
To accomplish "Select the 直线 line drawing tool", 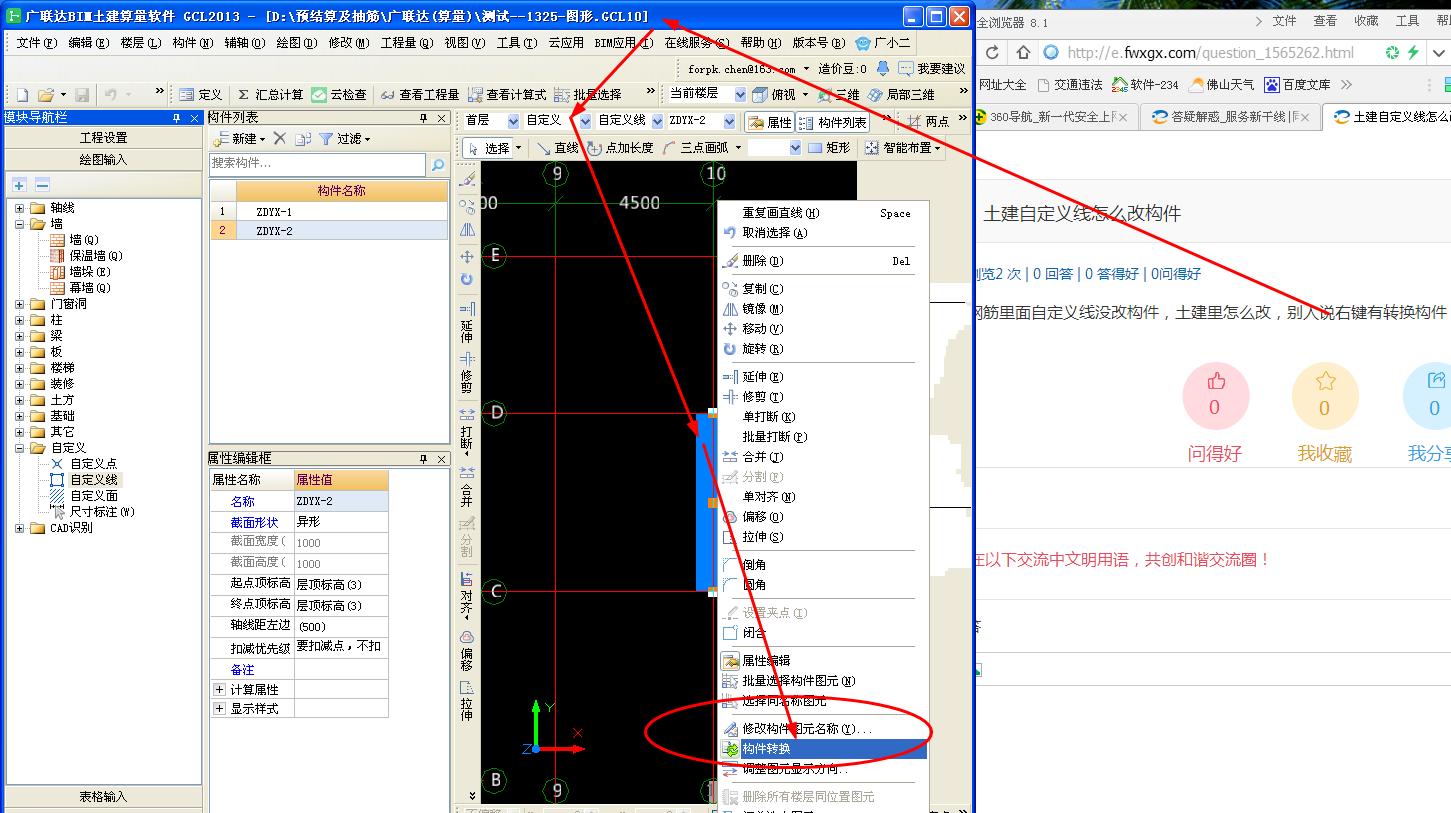I will click(x=557, y=148).
